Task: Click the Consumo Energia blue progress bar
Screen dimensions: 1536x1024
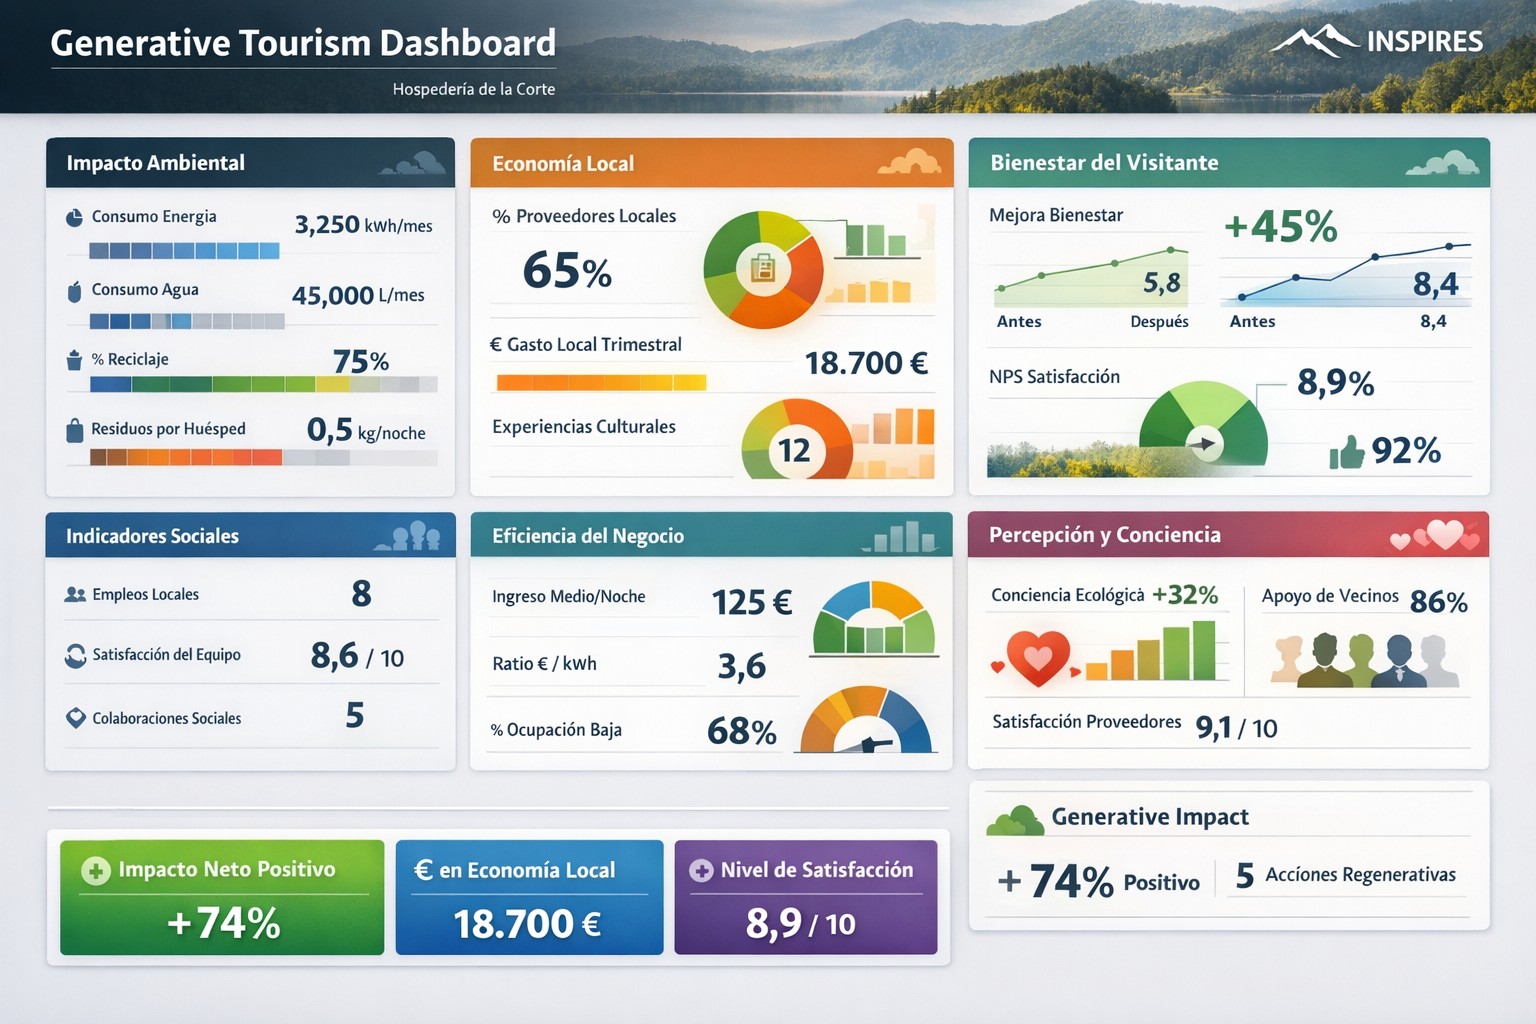Action: click(184, 251)
